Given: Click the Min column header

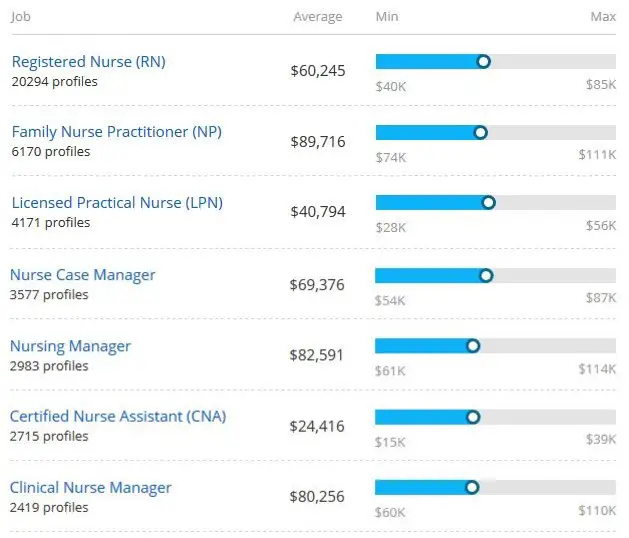Looking at the screenshot, I should [387, 17].
